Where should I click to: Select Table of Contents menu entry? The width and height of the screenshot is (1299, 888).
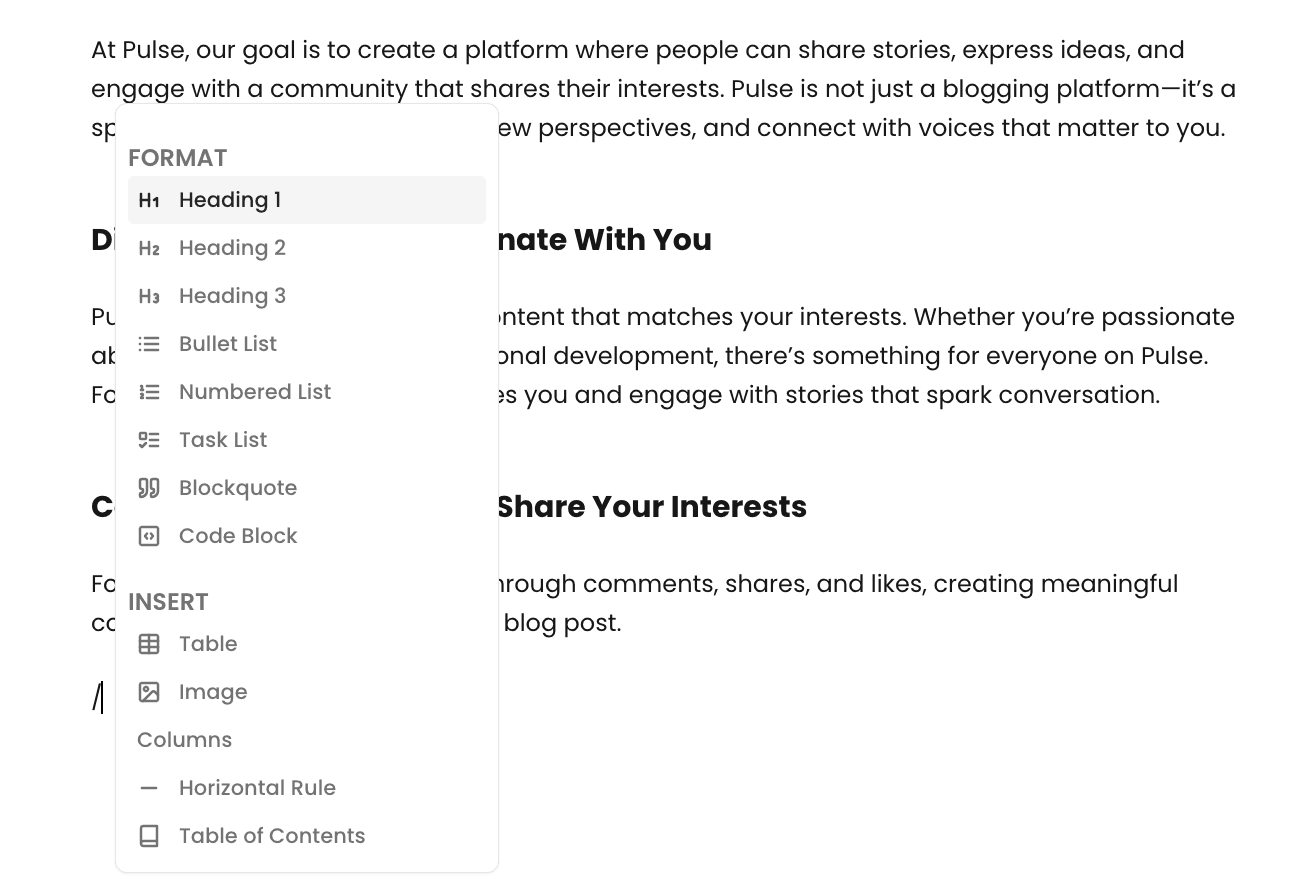(272, 836)
